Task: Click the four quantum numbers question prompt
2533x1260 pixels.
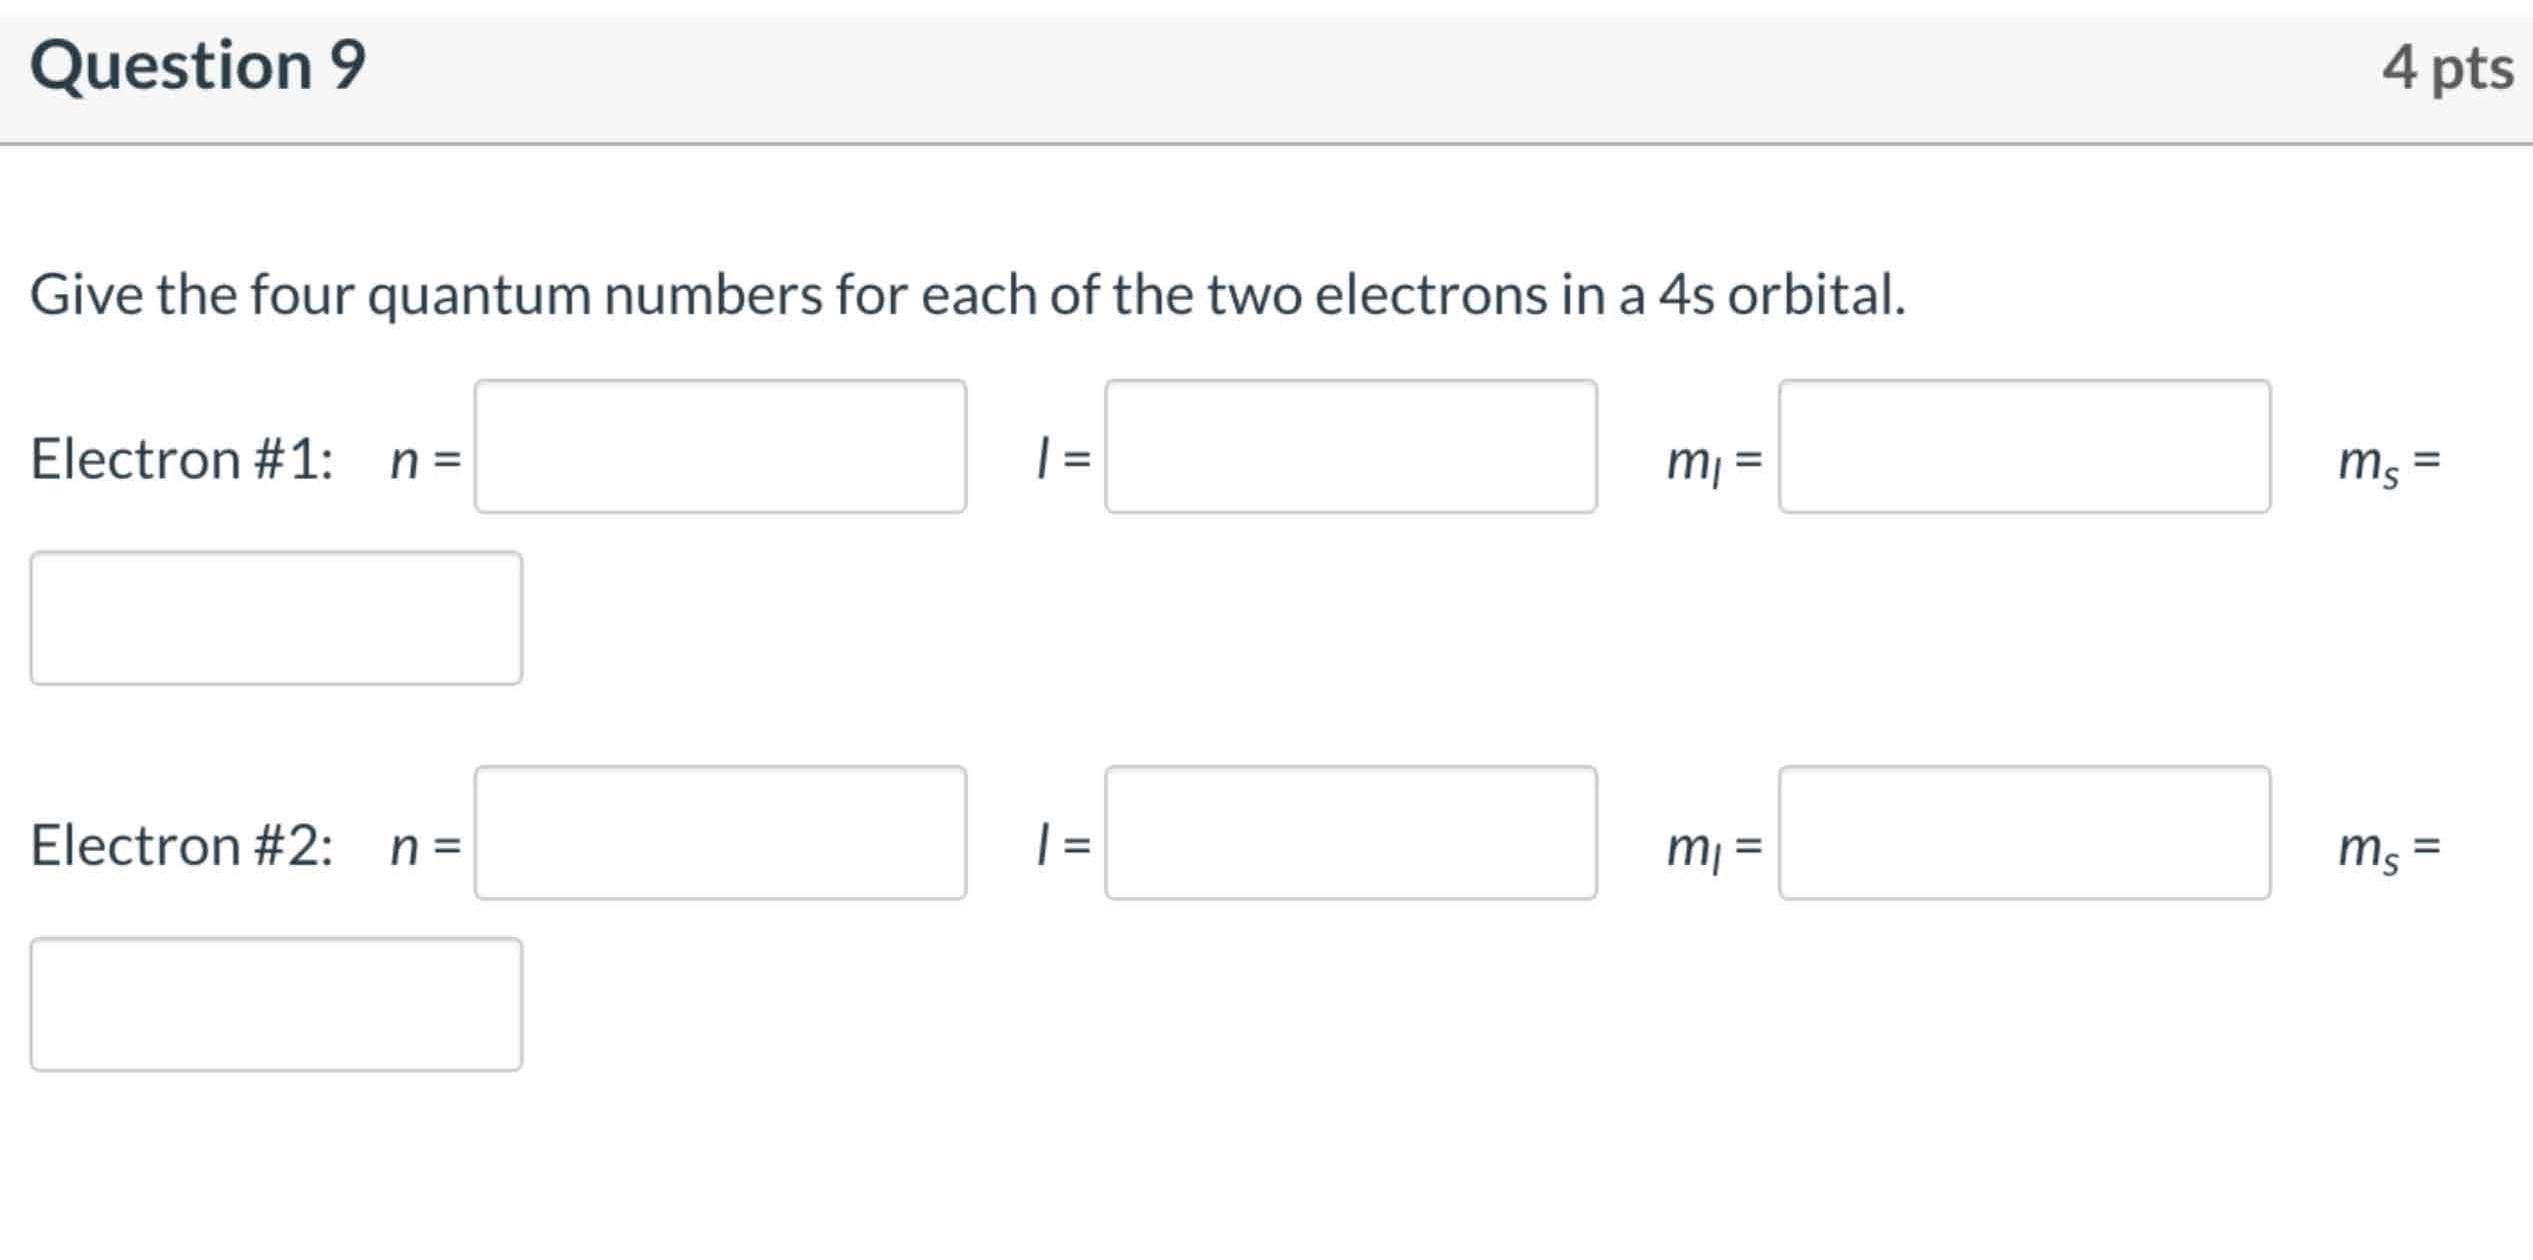Action: [x=967, y=296]
